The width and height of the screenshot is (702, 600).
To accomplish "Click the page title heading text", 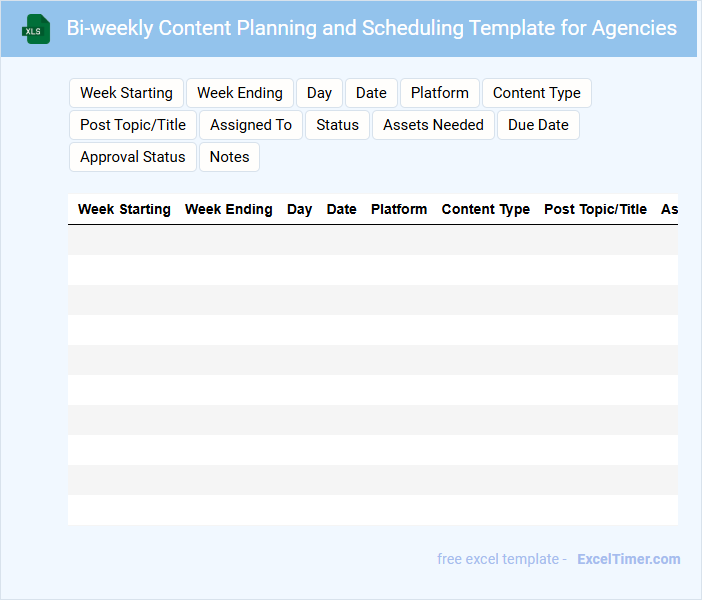I will (x=371, y=28).
